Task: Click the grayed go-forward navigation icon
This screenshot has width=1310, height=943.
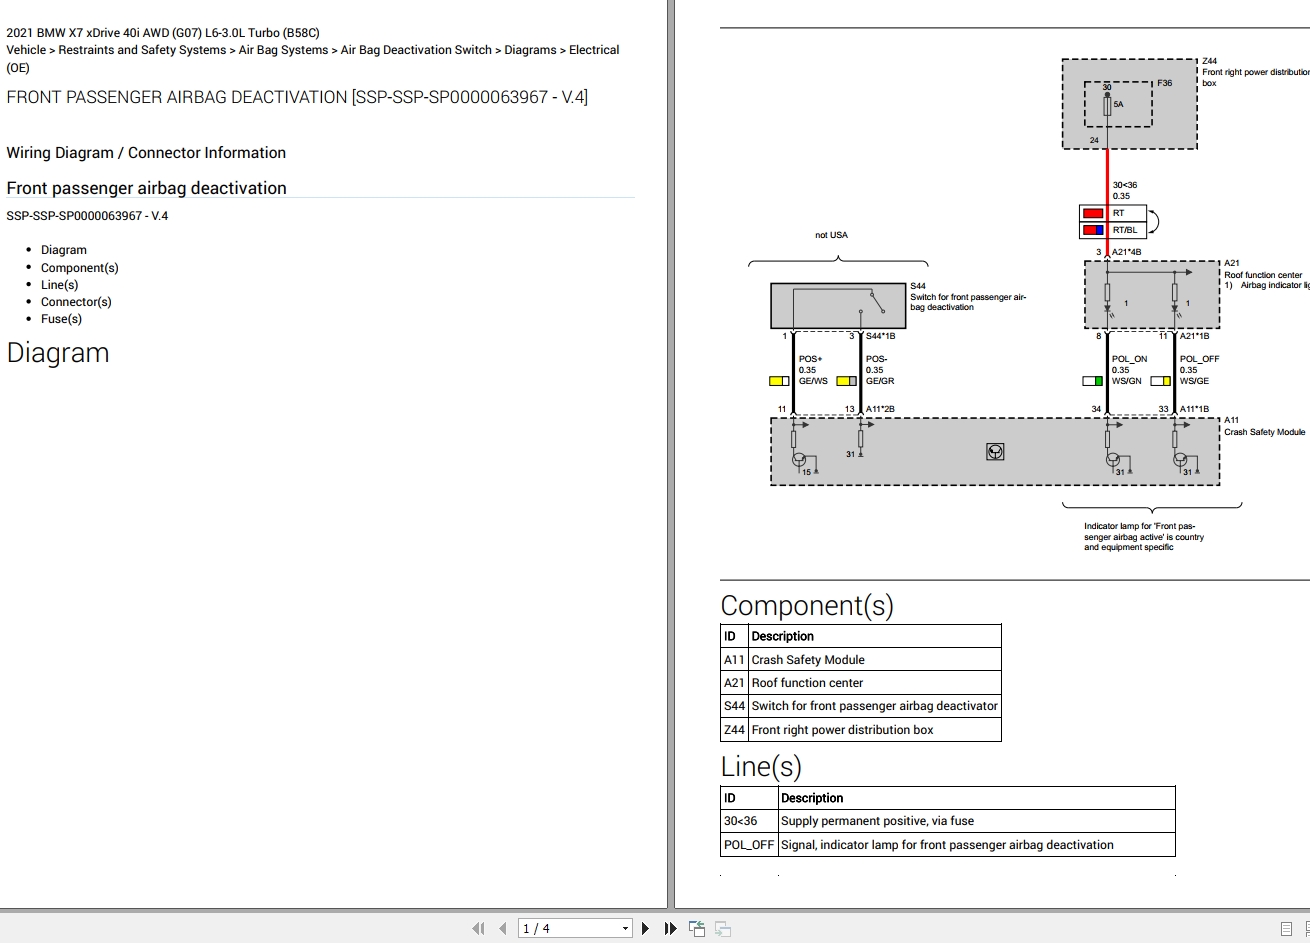Action: pos(722,928)
